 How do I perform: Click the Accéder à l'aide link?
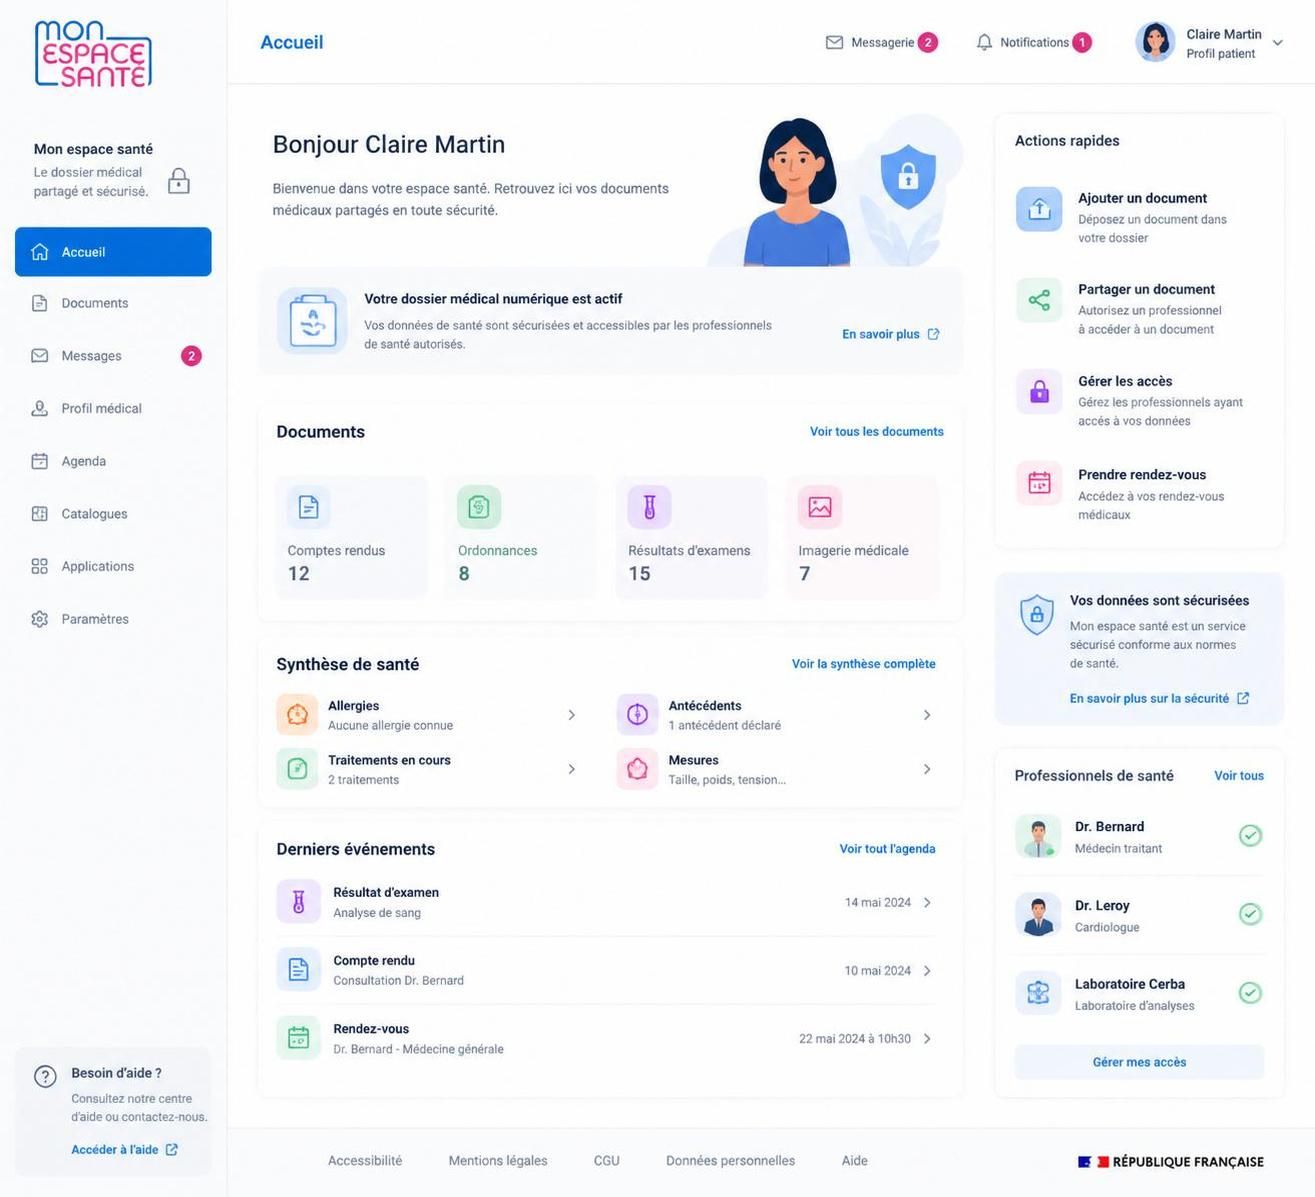tap(124, 1150)
